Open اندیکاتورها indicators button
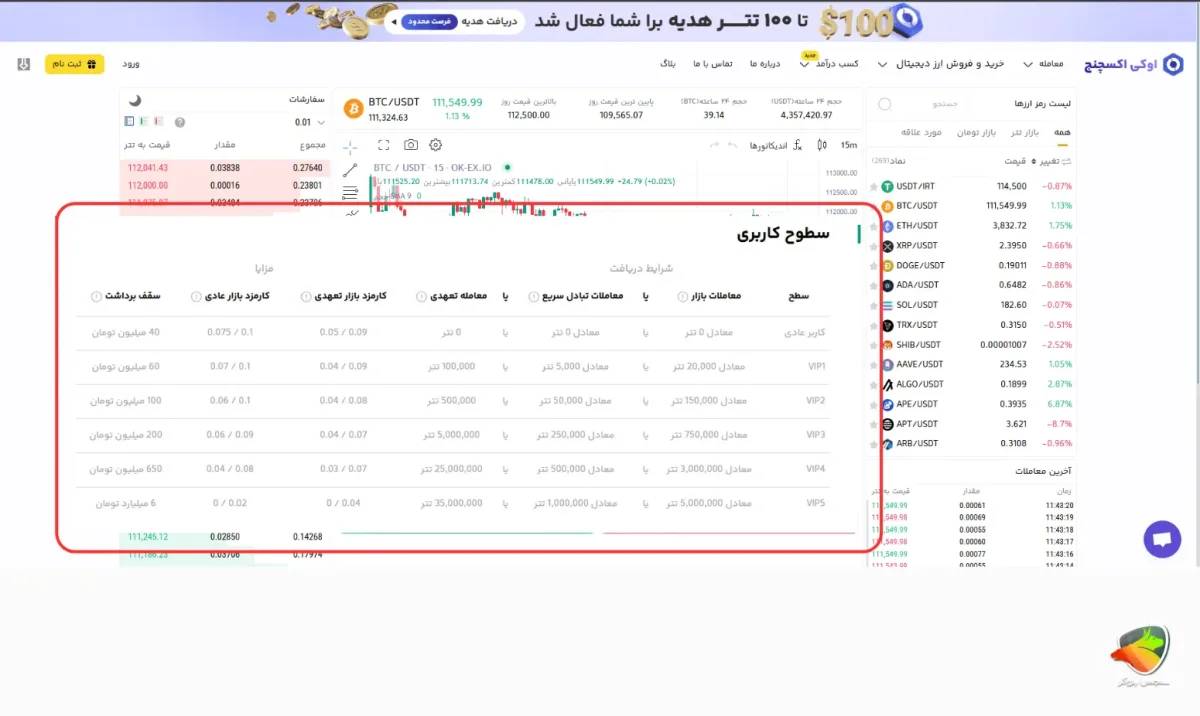The width and height of the screenshot is (1200, 716). (768, 145)
